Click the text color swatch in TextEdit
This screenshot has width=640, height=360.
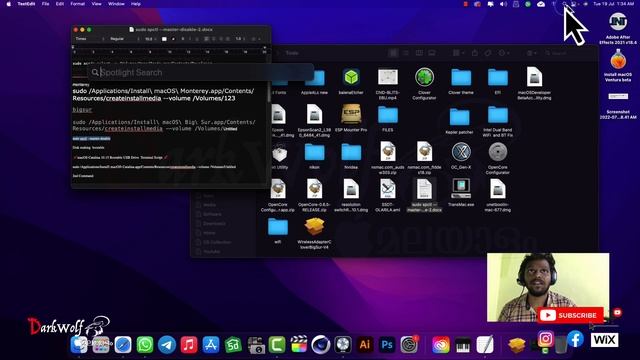pyautogui.click(x=164, y=39)
